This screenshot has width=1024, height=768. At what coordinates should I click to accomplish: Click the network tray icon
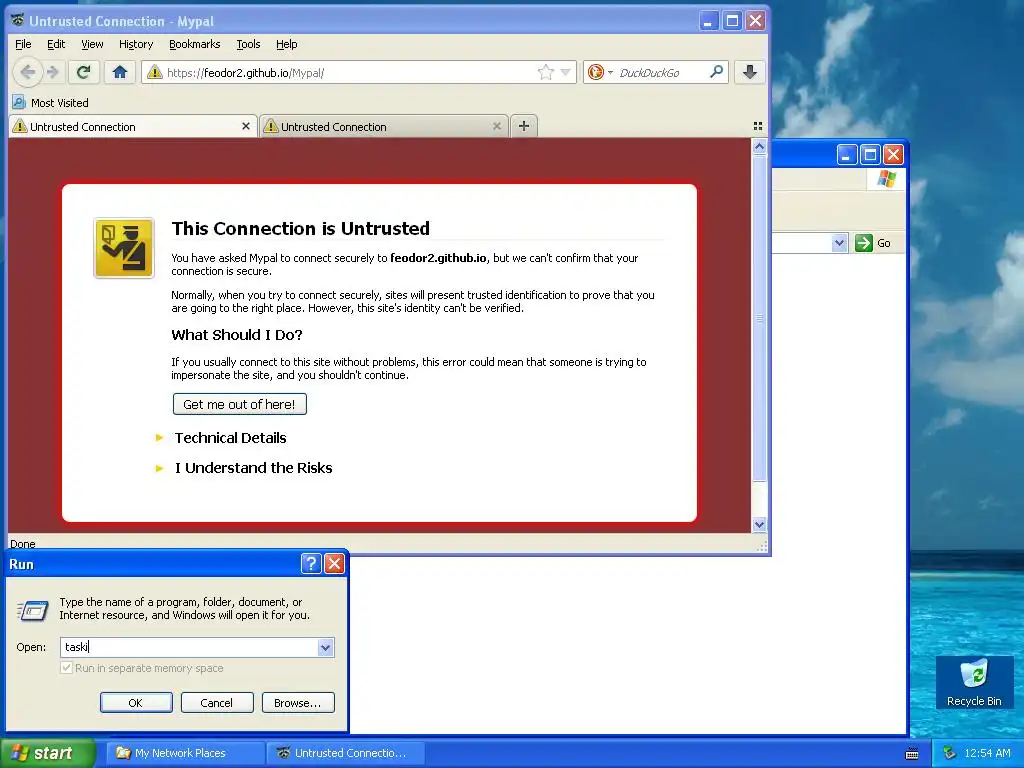950,753
